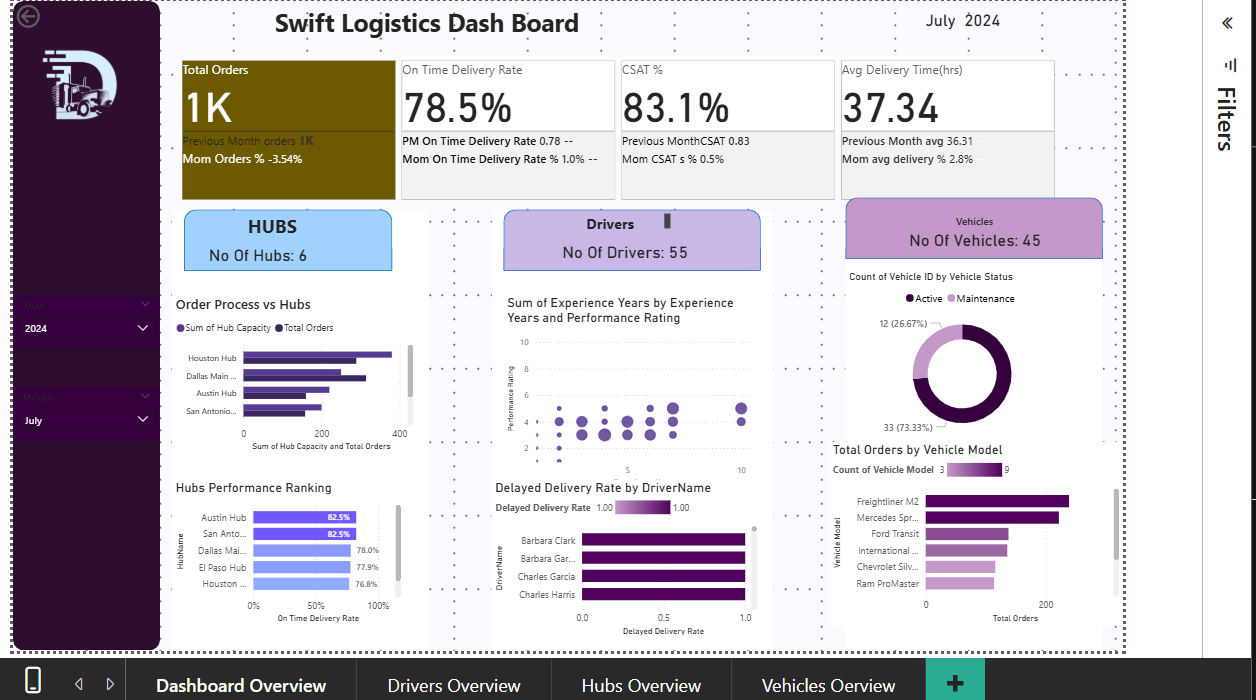This screenshot has height=700, width=1256.
Task: Select Austin Hub bar in performance ranking
Action: [x=304, y=518]
